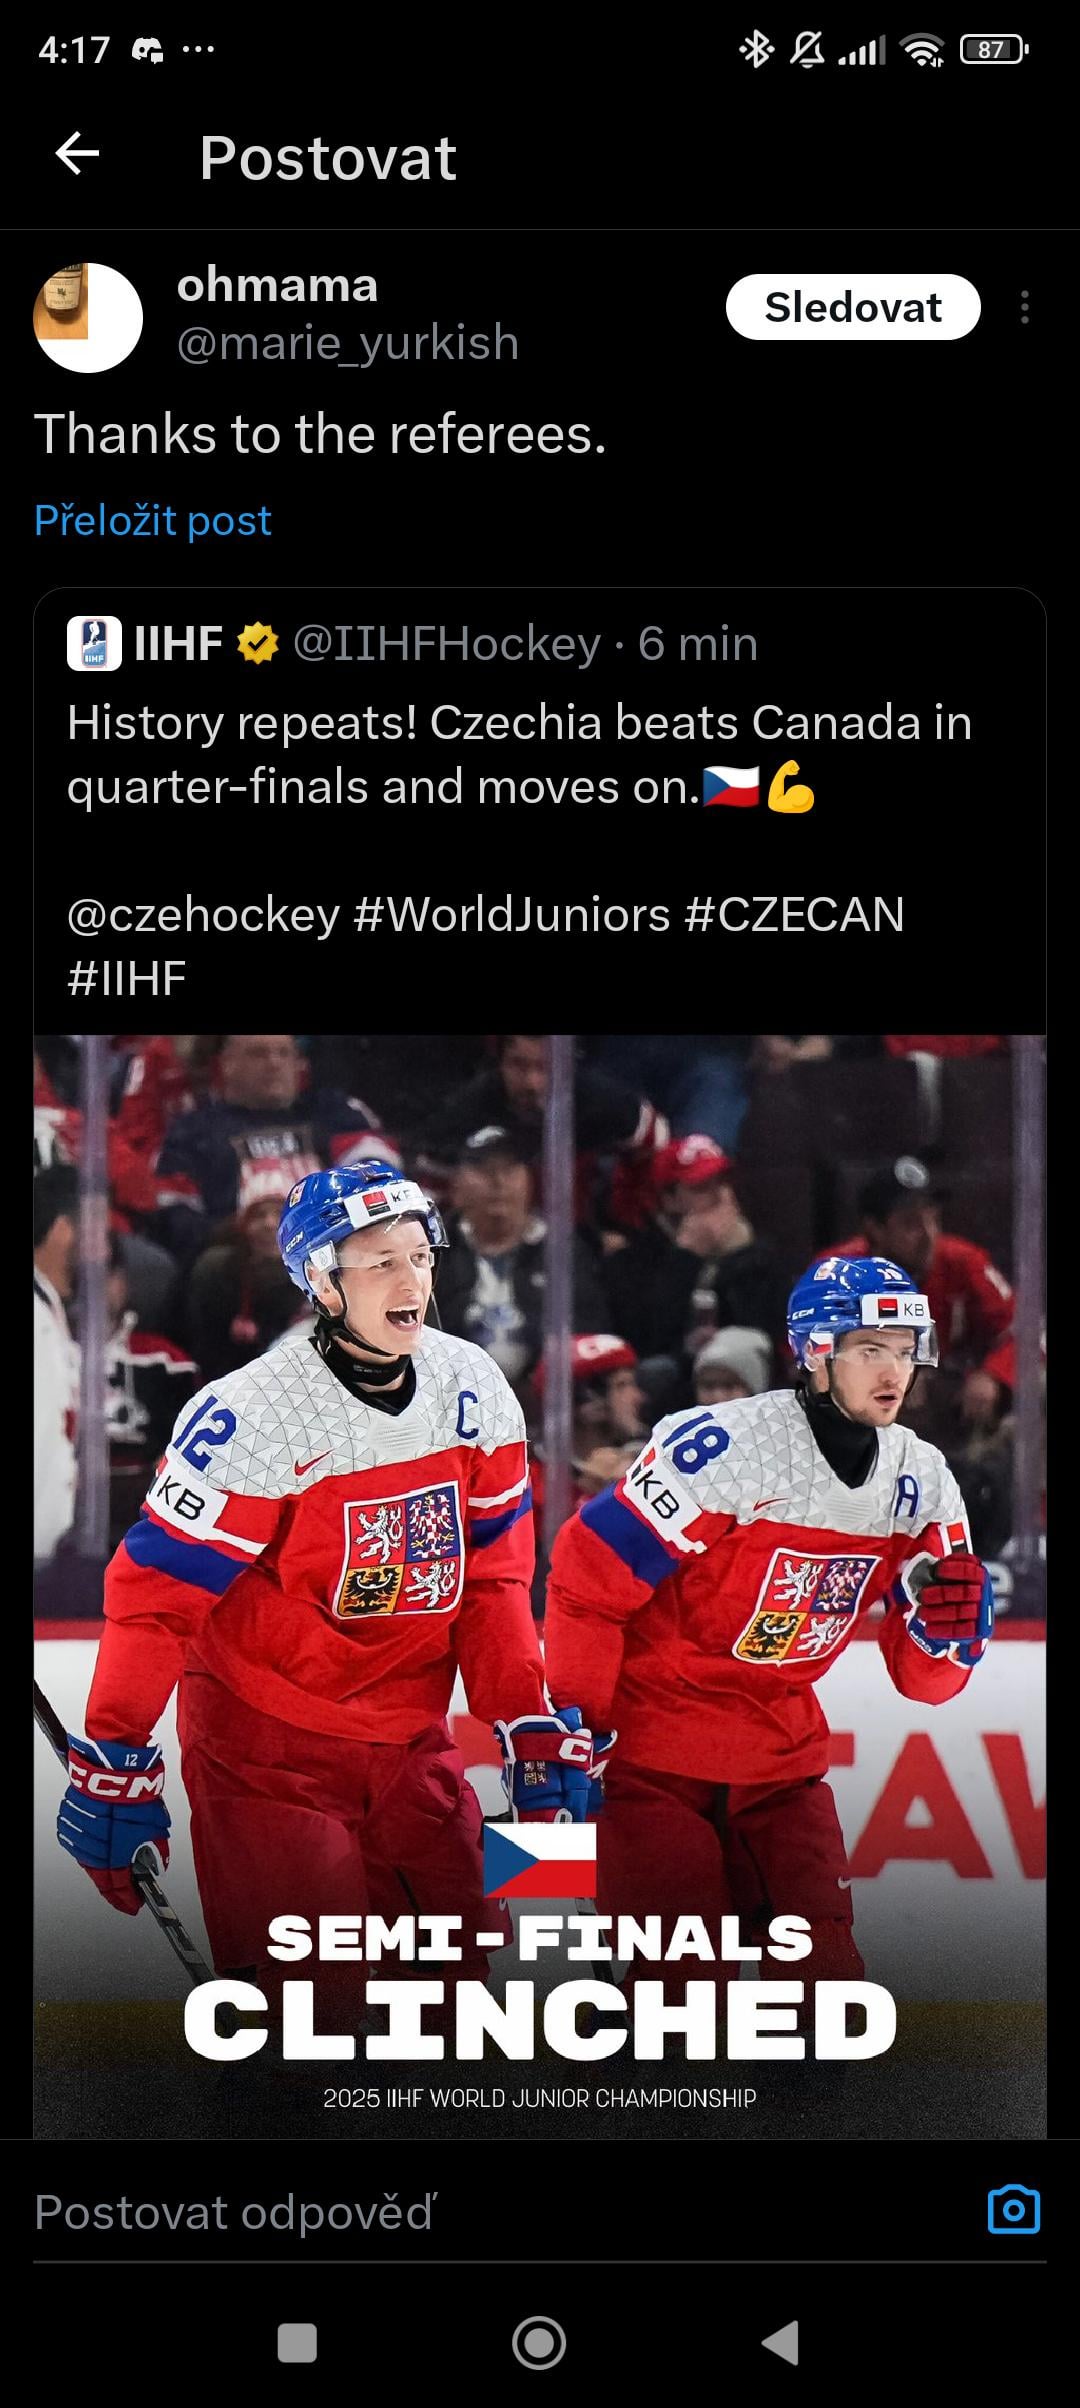
Task: Open the #WorldJuniors hashtag
Action: pos(511,915)
